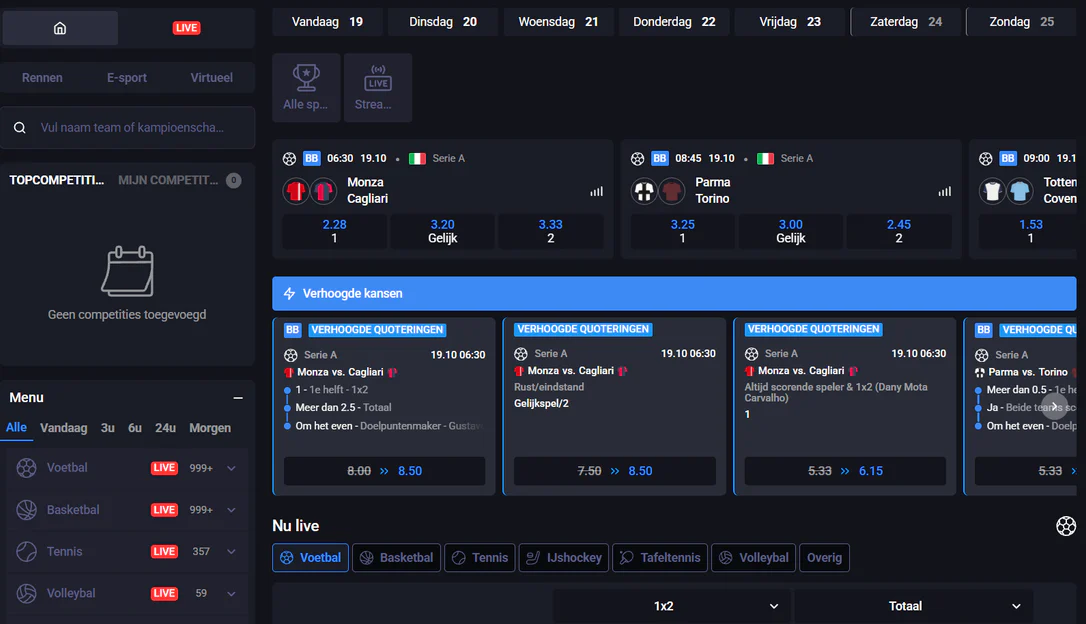Expand the Basketbal sport row chevron
Image resolution: width=1086 pixels, height=624 pixels.
tap(231, 510)
